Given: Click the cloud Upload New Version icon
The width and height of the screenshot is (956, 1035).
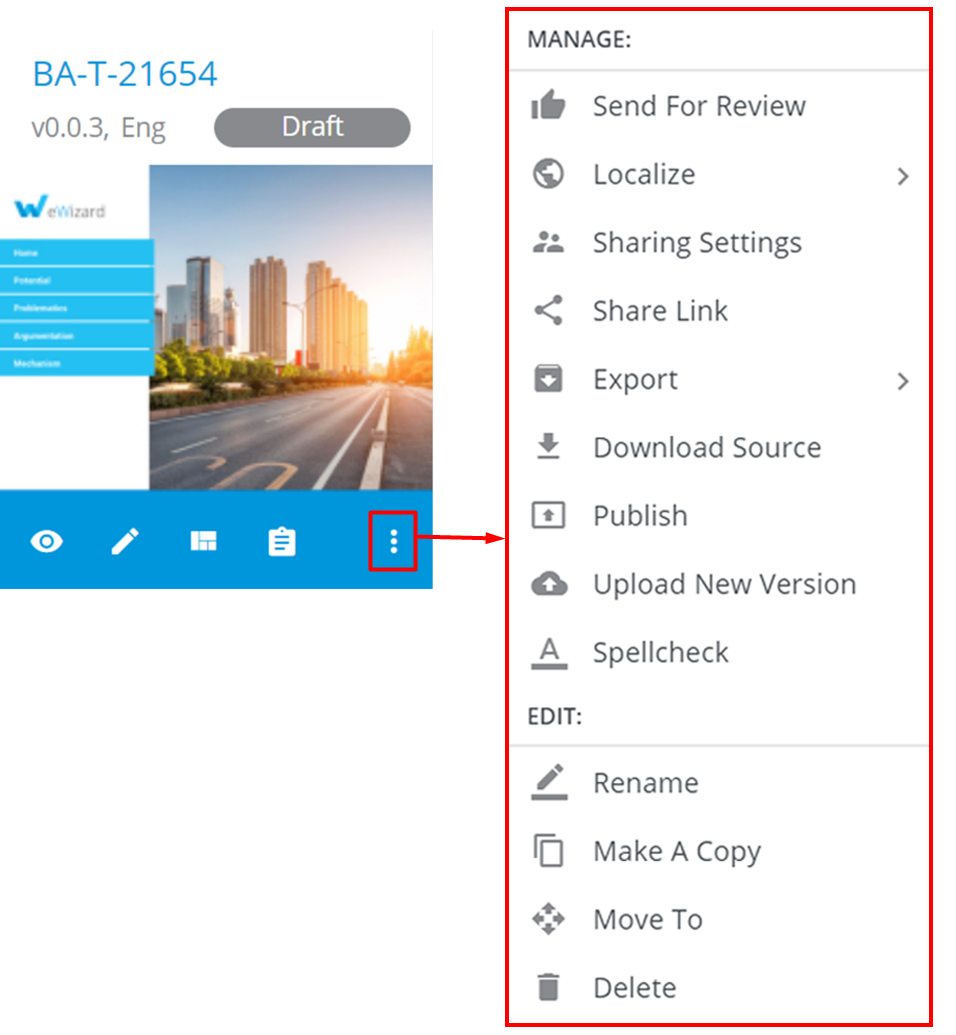Looking at the screenshot, I should [548, 584].
